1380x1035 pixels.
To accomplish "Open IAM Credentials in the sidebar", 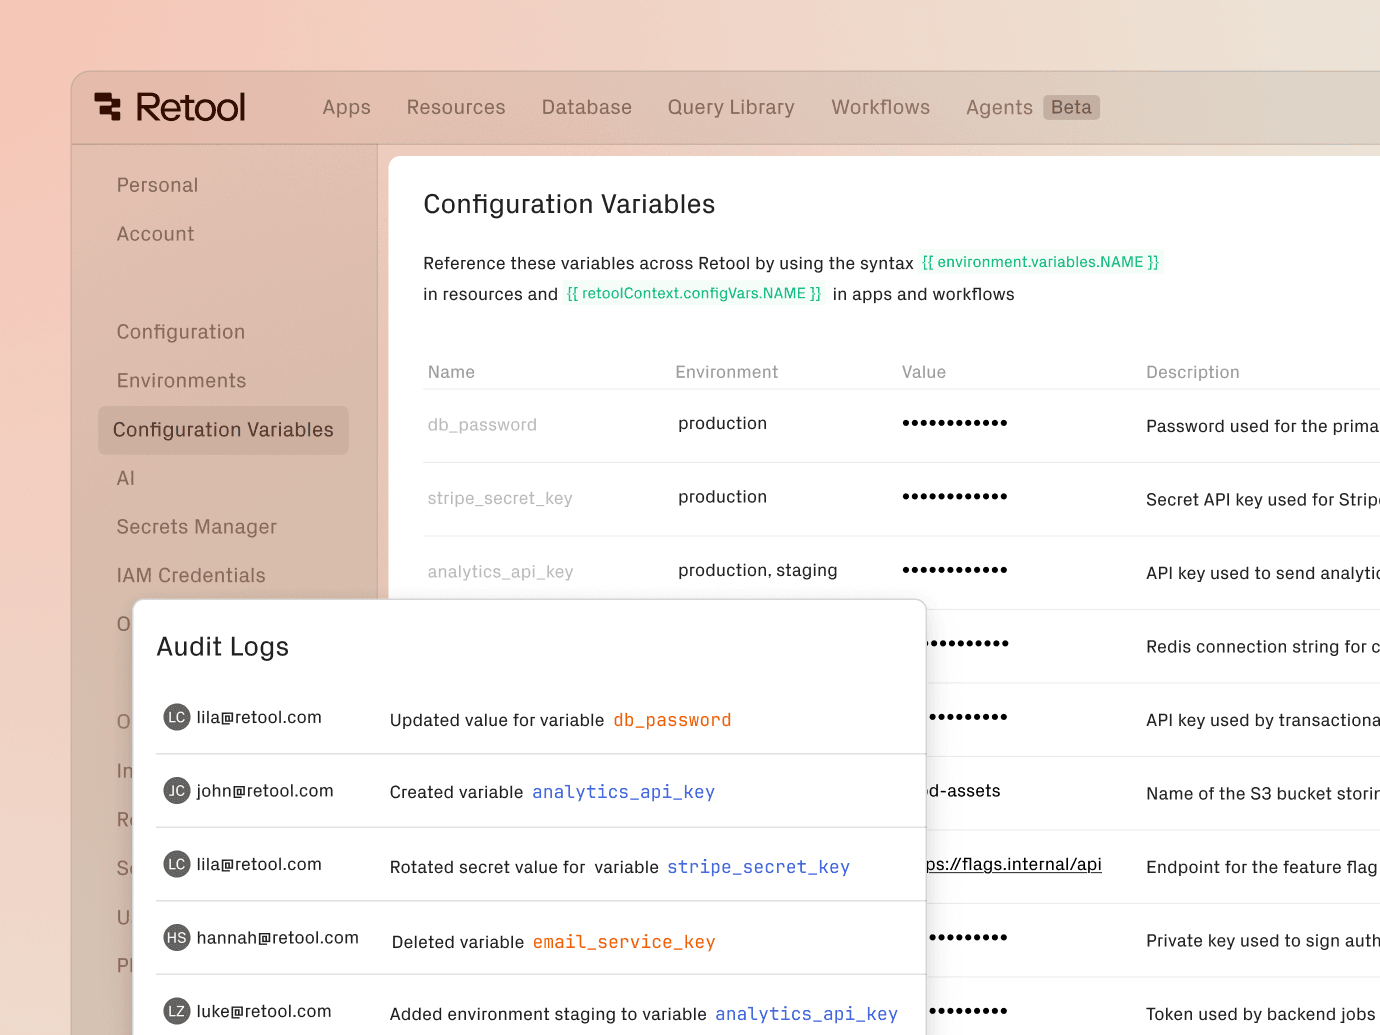I will pyautogui.click(x=191, y=576).
